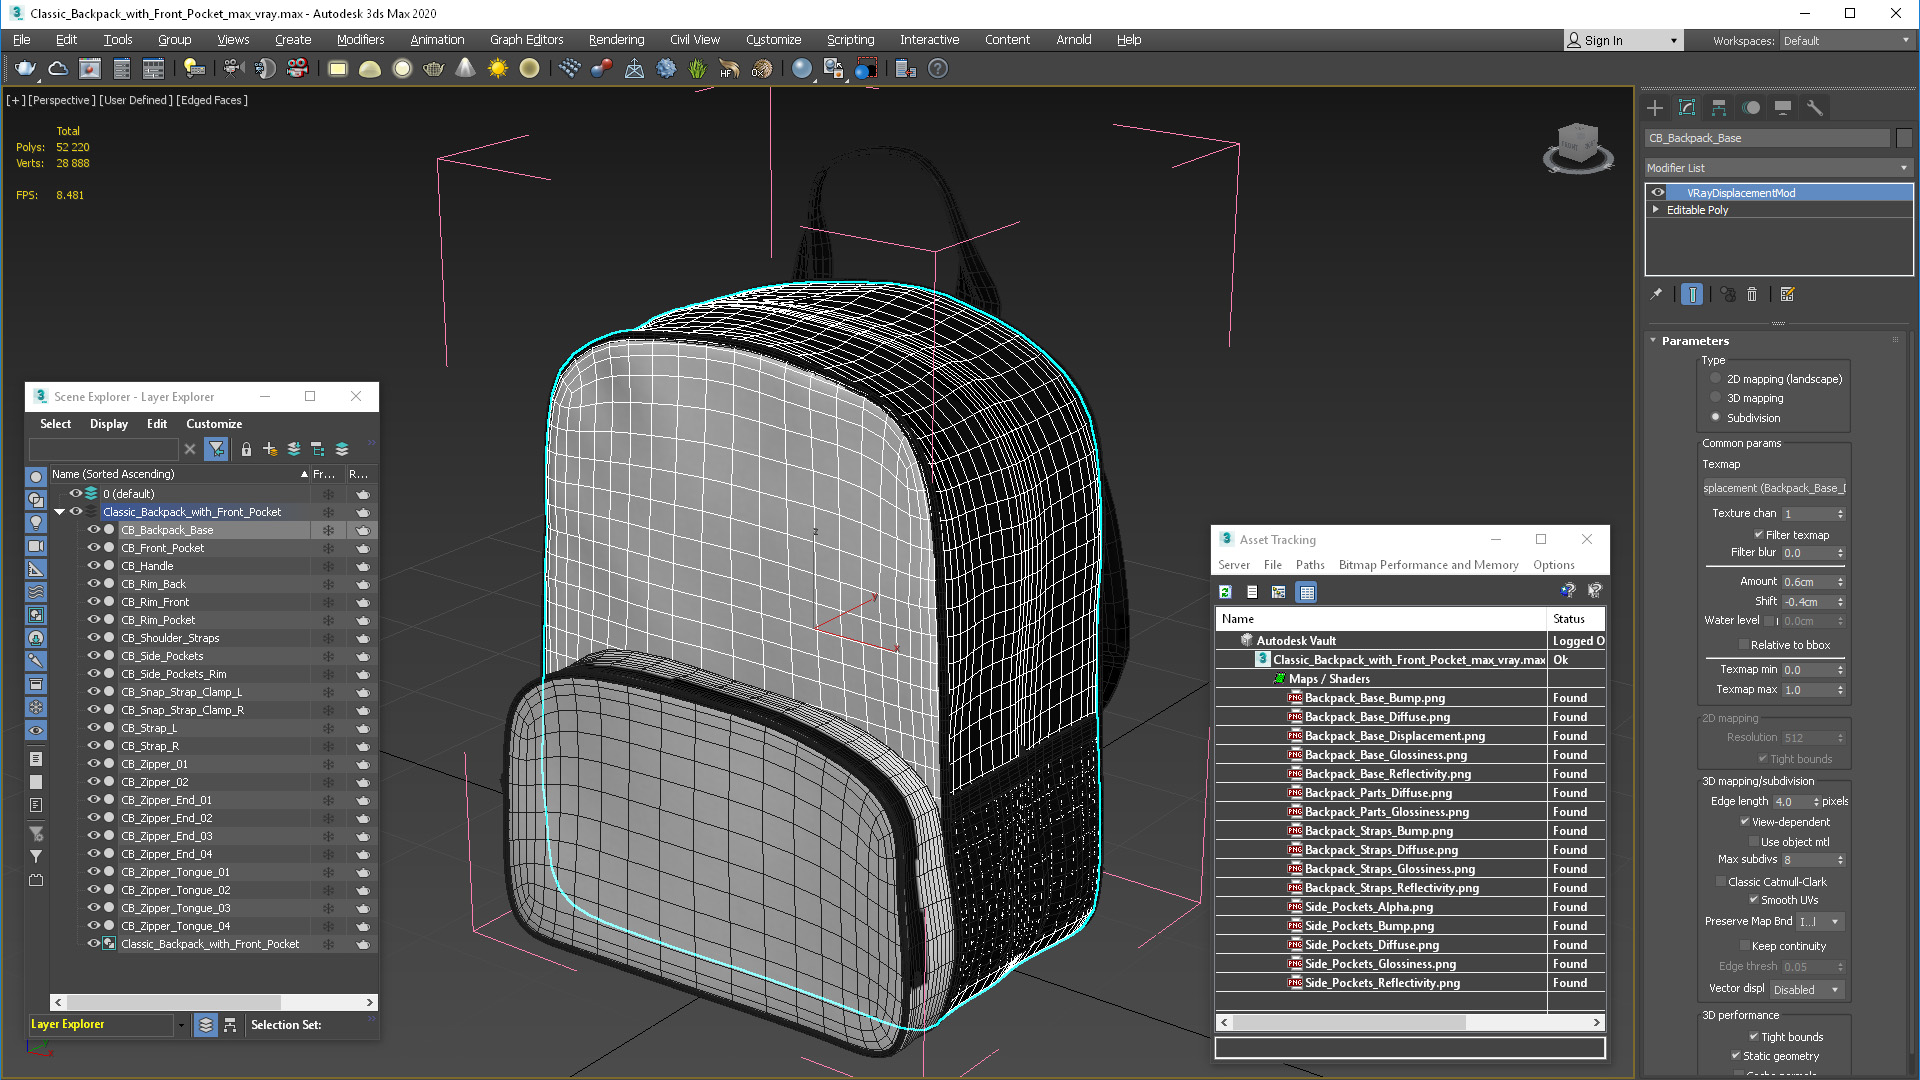Open the Hierarchy command panel tab
1920x1080 pixels.
click(x=1719, y=108)
